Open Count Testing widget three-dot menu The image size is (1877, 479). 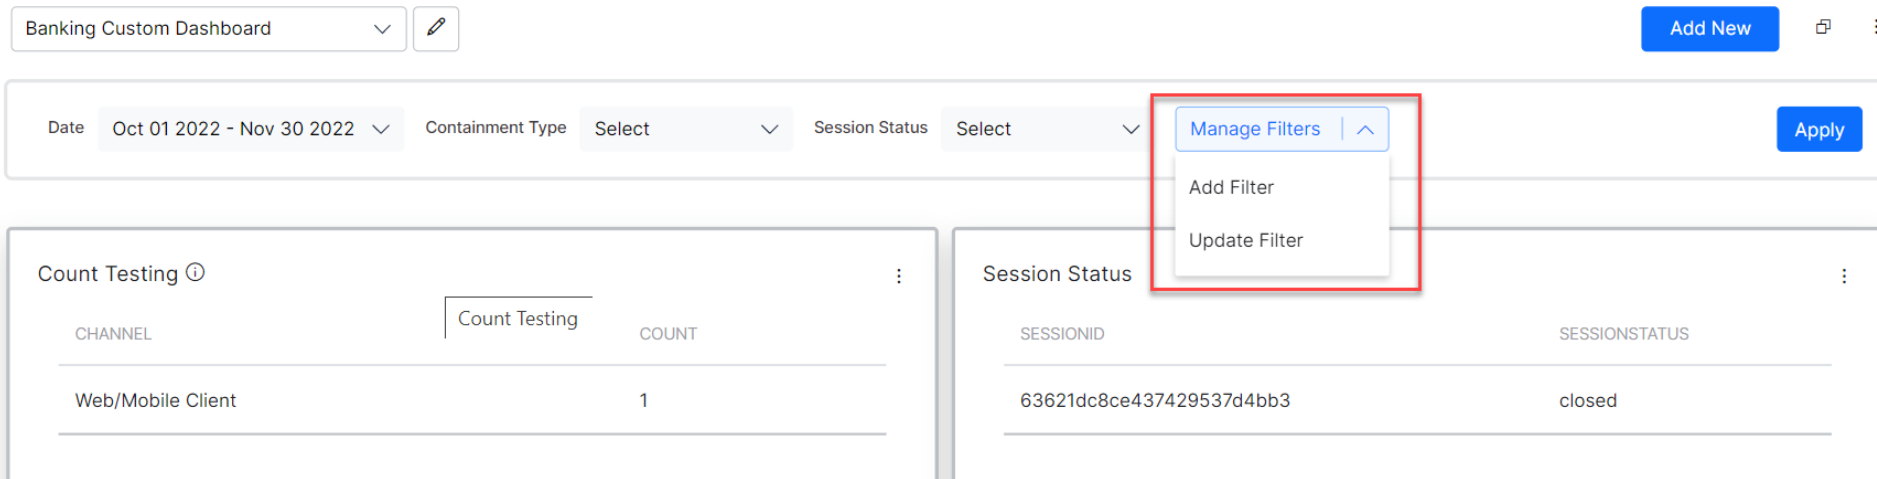899,276
